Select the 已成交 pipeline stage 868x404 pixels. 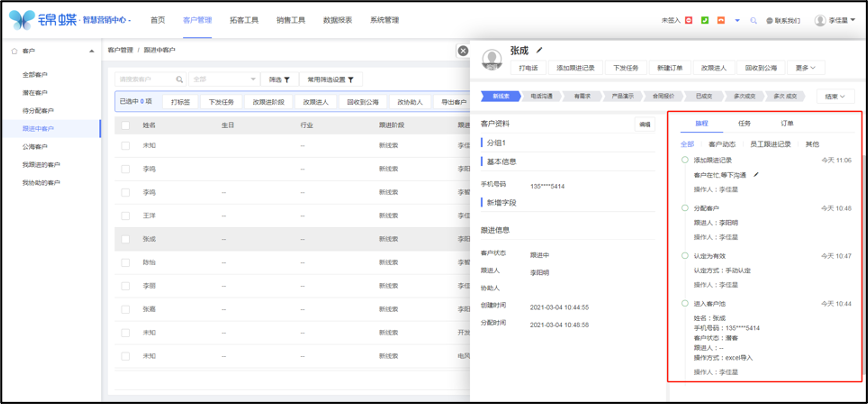[x=703, y=96]
